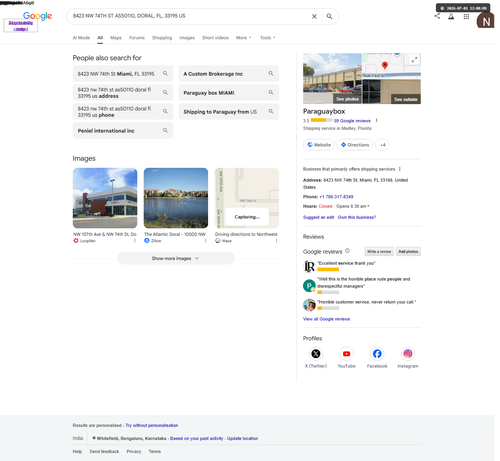Viewport: 500px width, 461px height.
Task: Open the Tools dropdown
Action: (268, 38)
